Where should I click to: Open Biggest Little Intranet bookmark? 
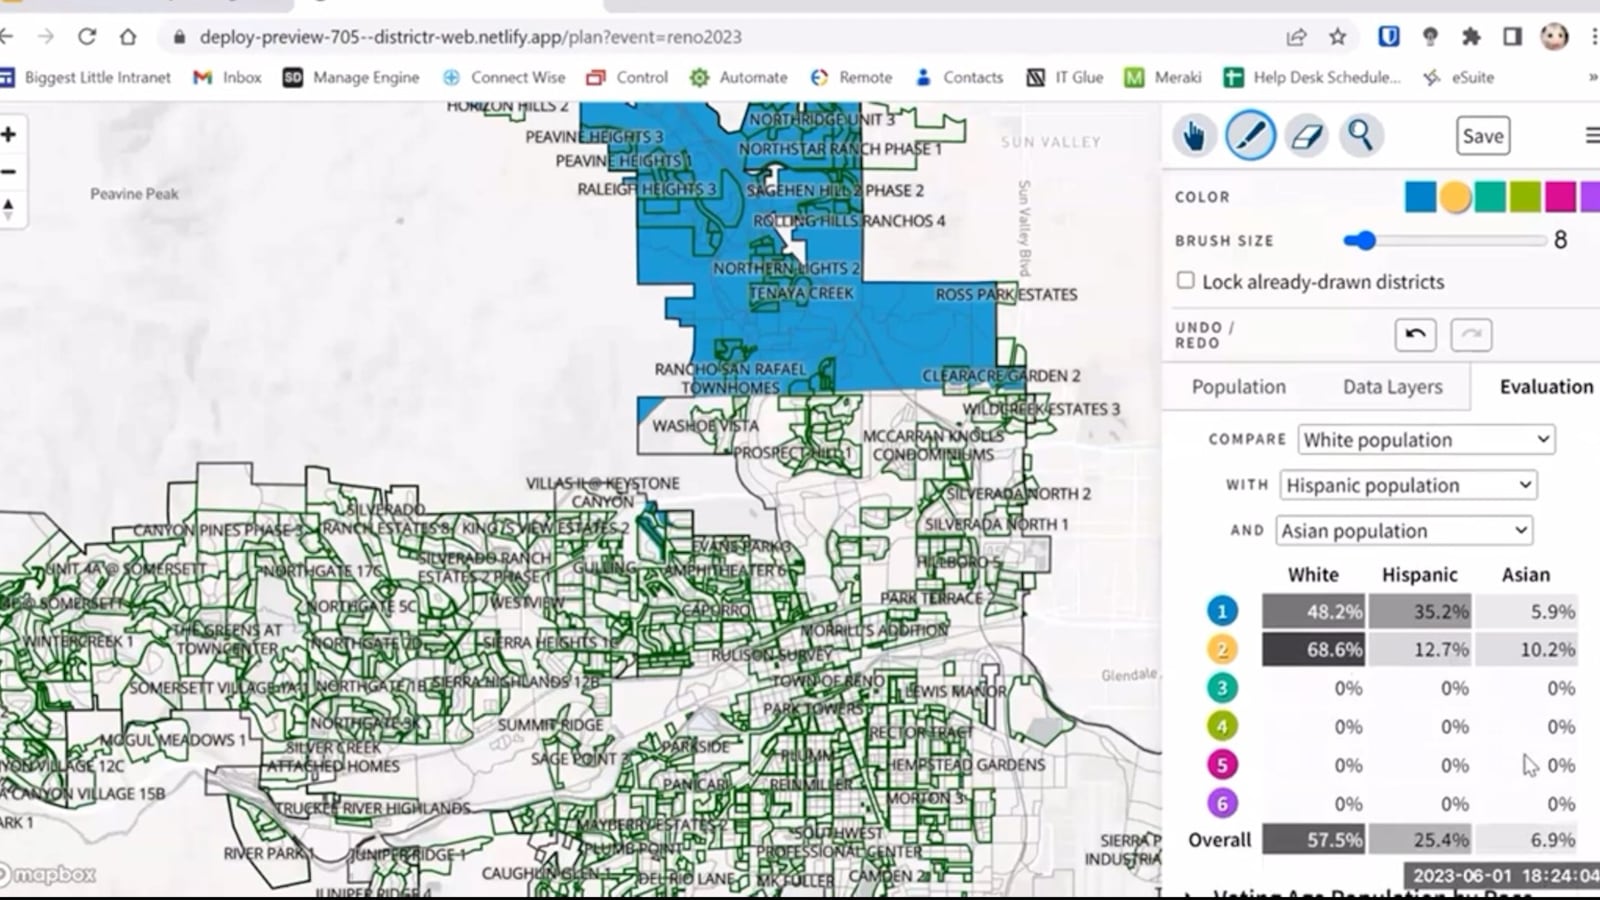[x=86, y=77]
